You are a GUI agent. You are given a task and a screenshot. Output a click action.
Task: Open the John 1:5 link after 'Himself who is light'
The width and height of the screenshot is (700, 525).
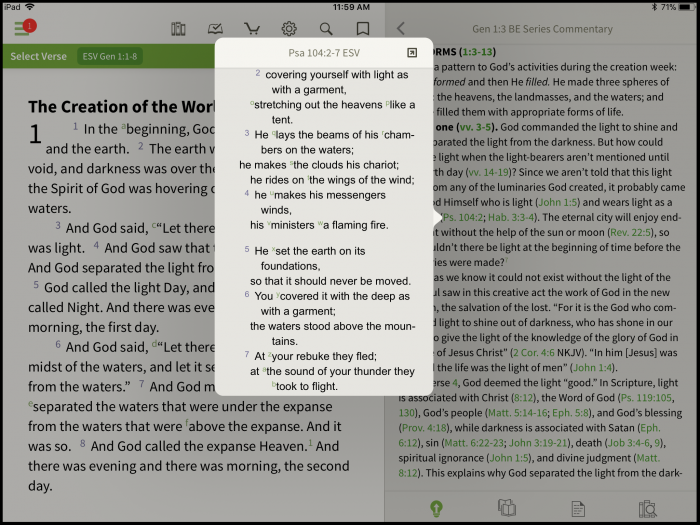point(558,202)
